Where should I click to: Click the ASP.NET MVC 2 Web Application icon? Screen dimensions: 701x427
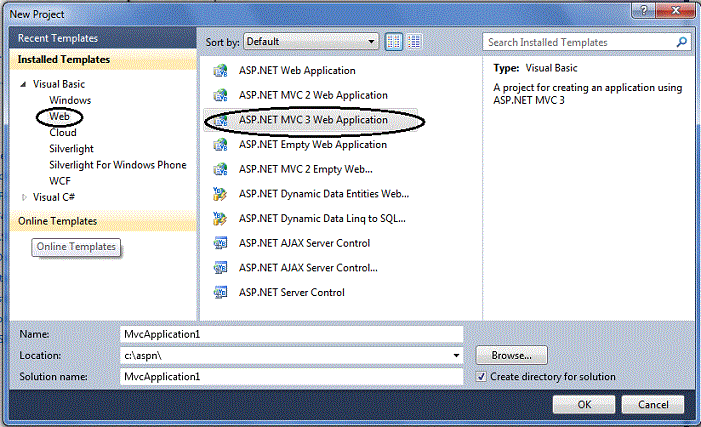[x=220, y=95]
